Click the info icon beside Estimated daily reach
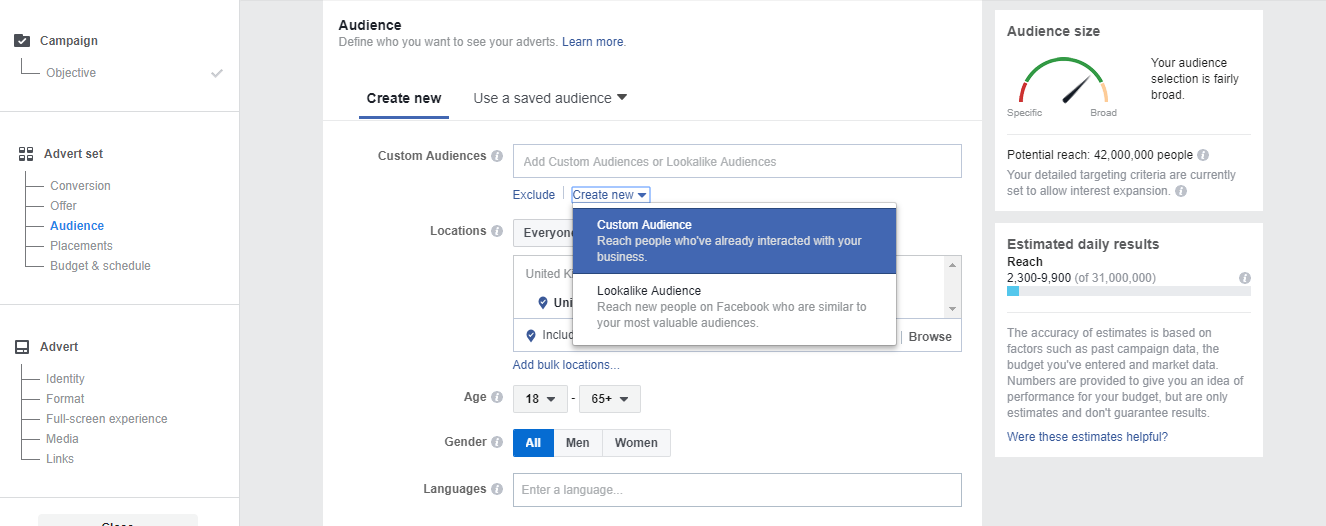Screen dimensions: 1326x526 click(1244, 278)
